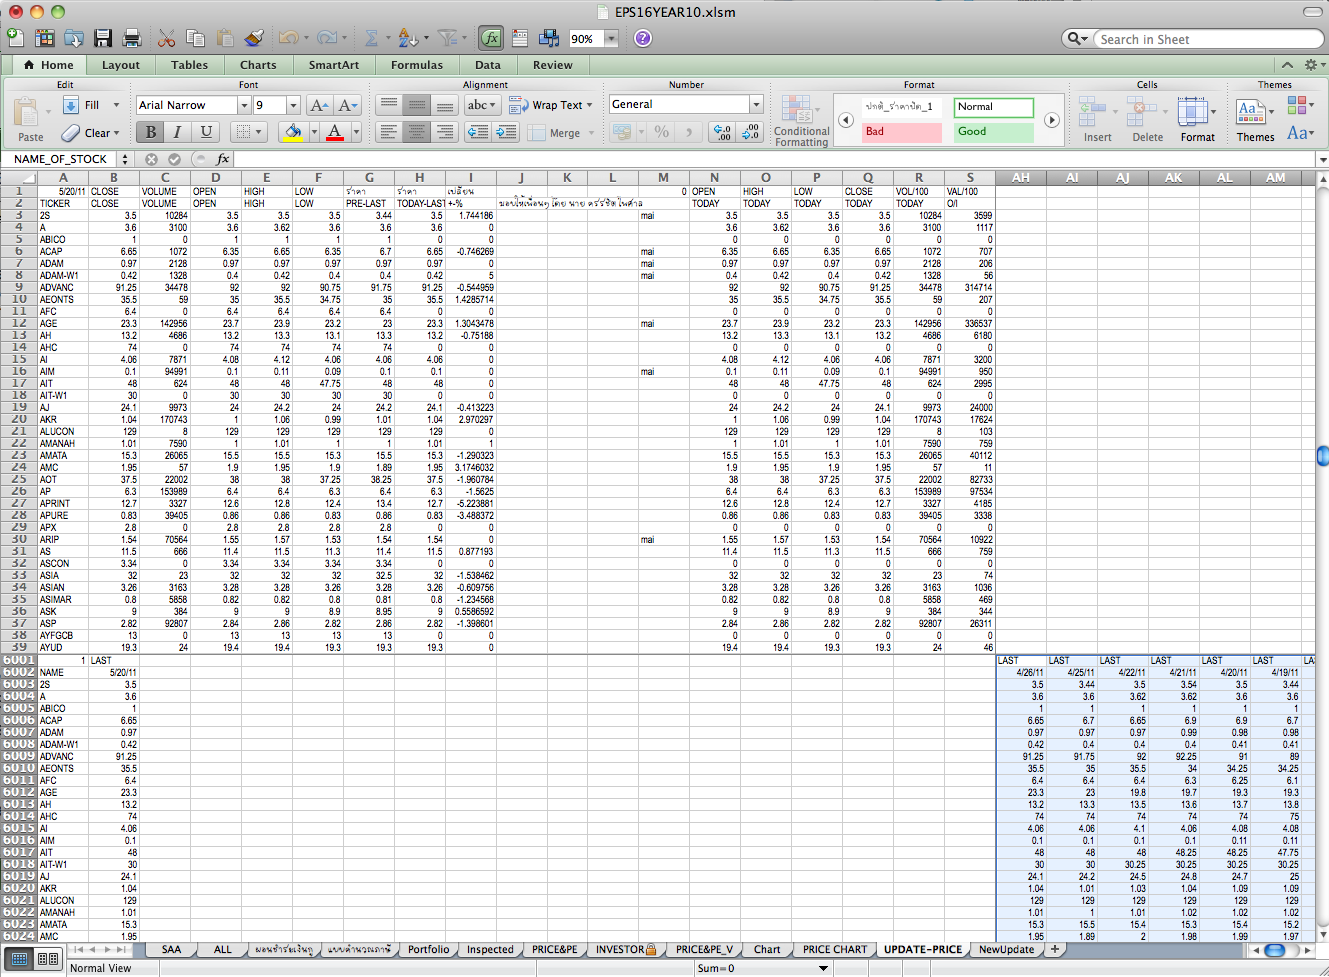Apply the Bad cell style
Viewport: 1329px width, 977px height.
pyautogui.click(x=902, y=132)
